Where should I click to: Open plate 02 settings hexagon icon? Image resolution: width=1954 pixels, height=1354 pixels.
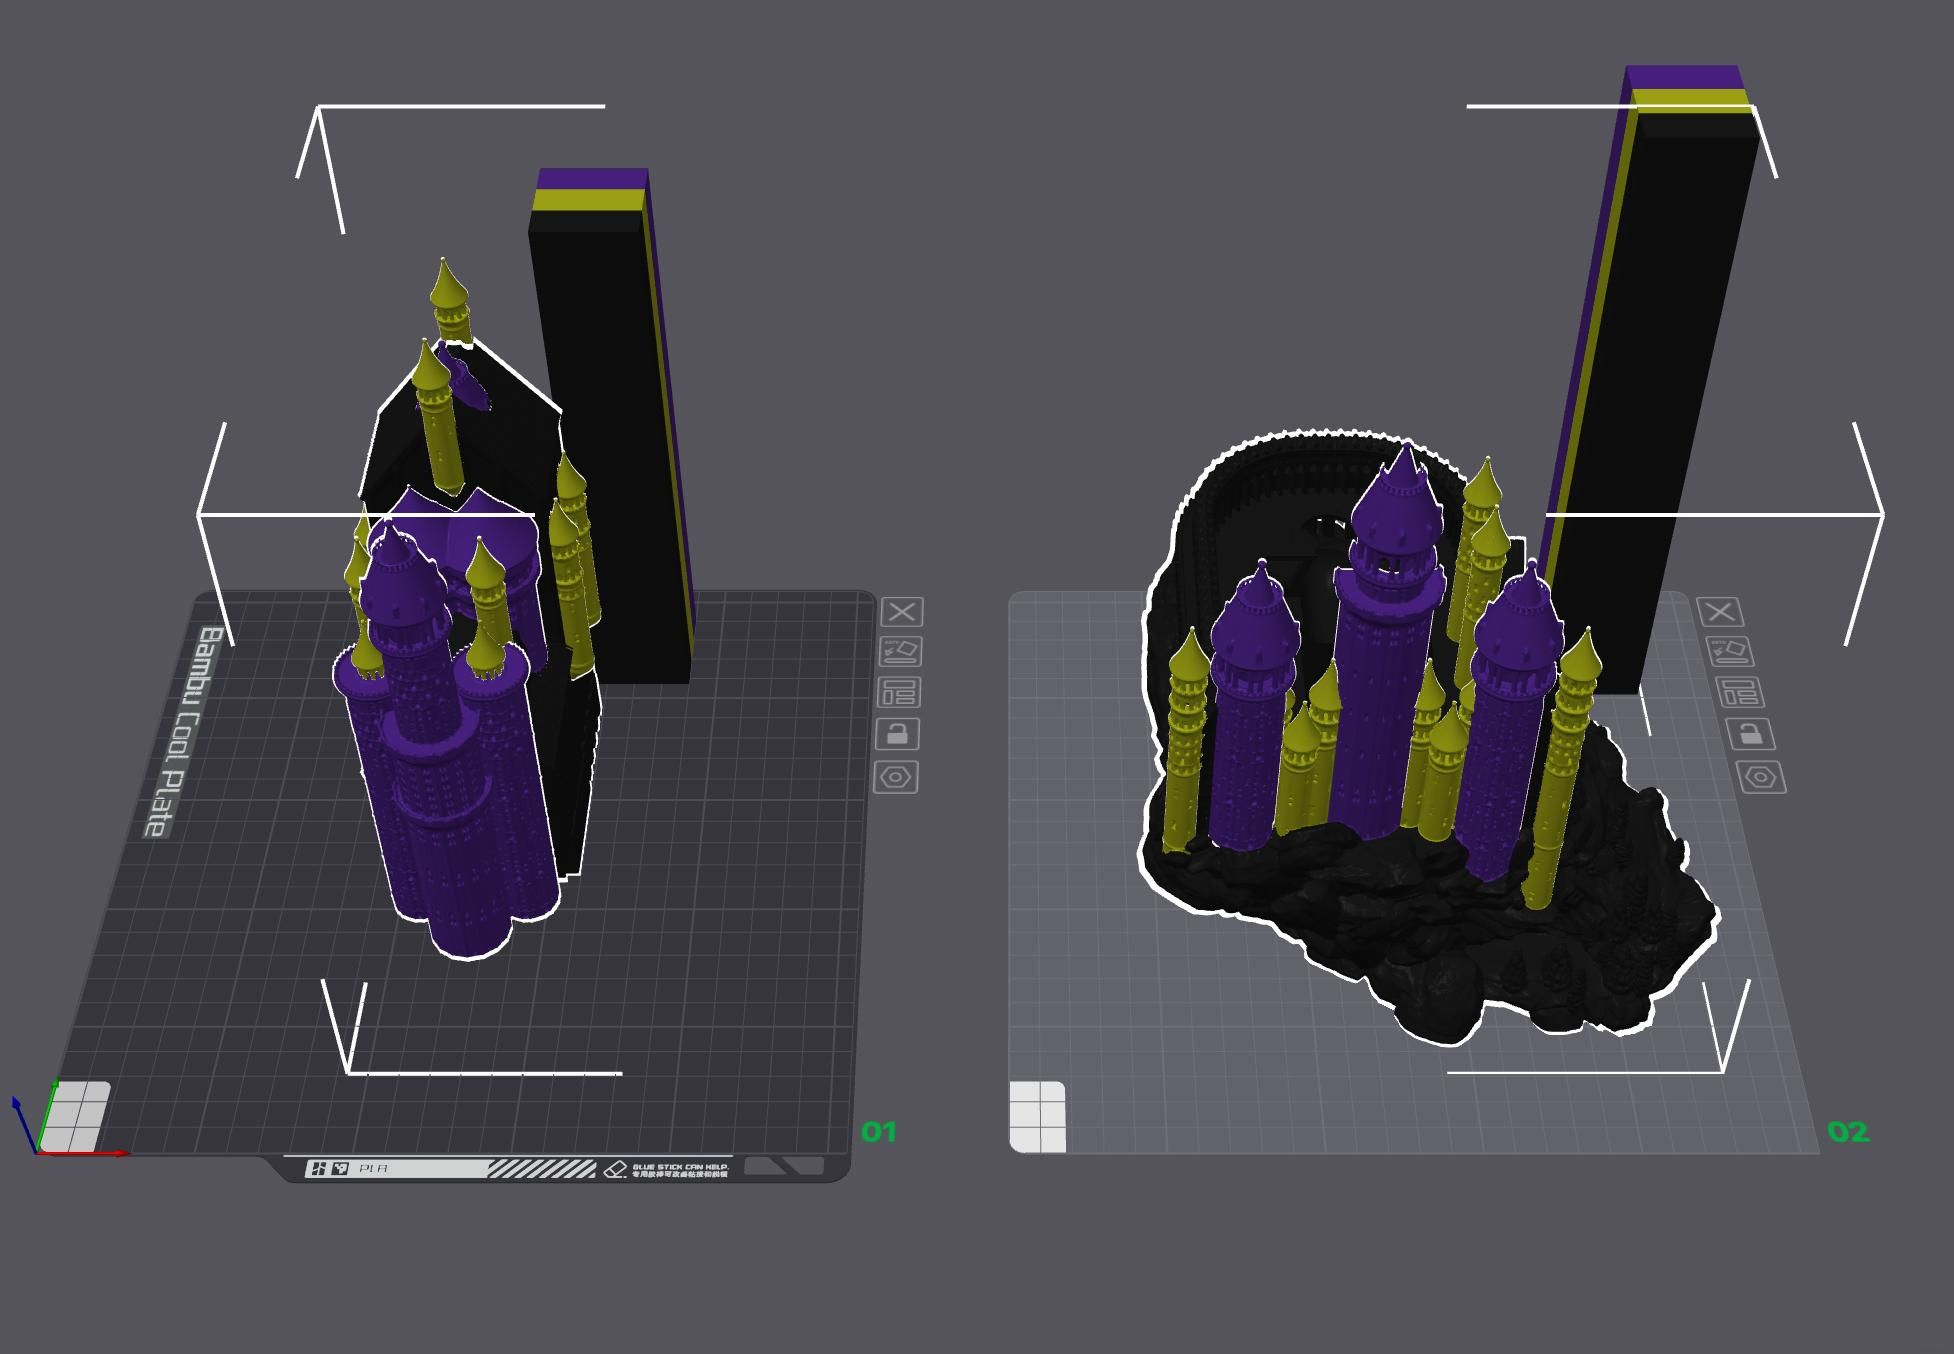(x=1760, y=777)
